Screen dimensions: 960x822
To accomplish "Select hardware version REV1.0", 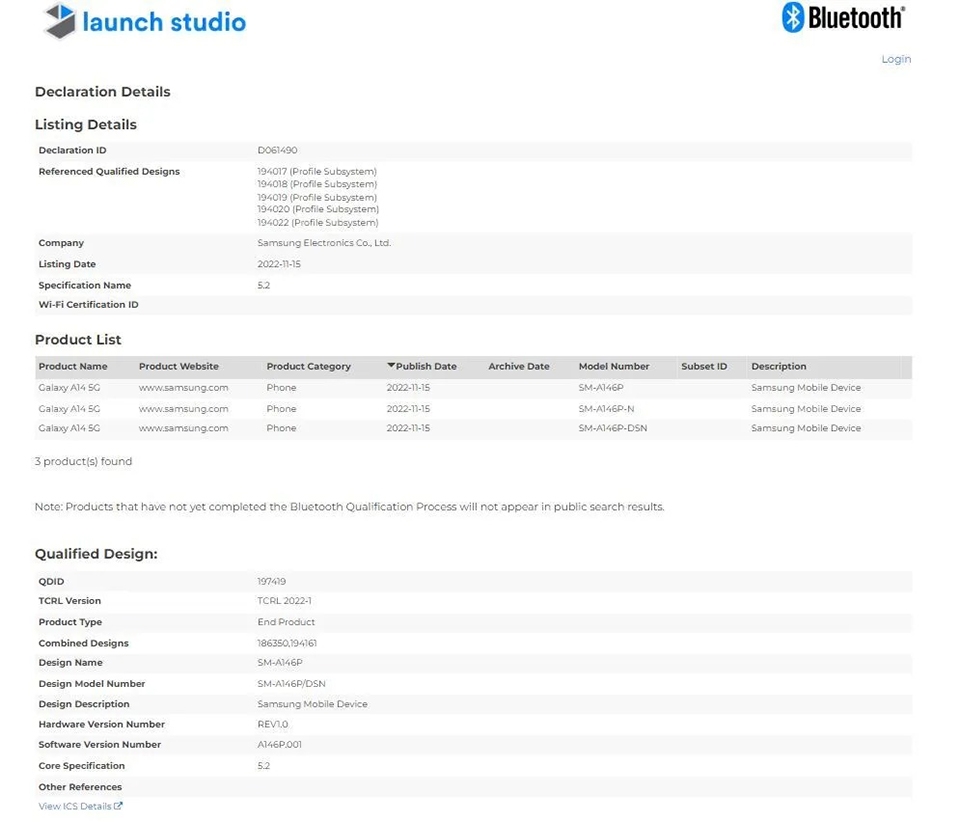I will coord(272,723).
